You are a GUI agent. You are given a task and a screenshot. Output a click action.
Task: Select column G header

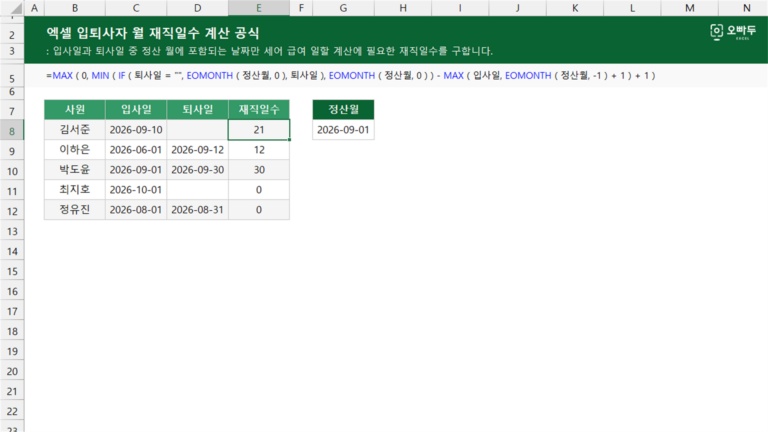(343, 8)
